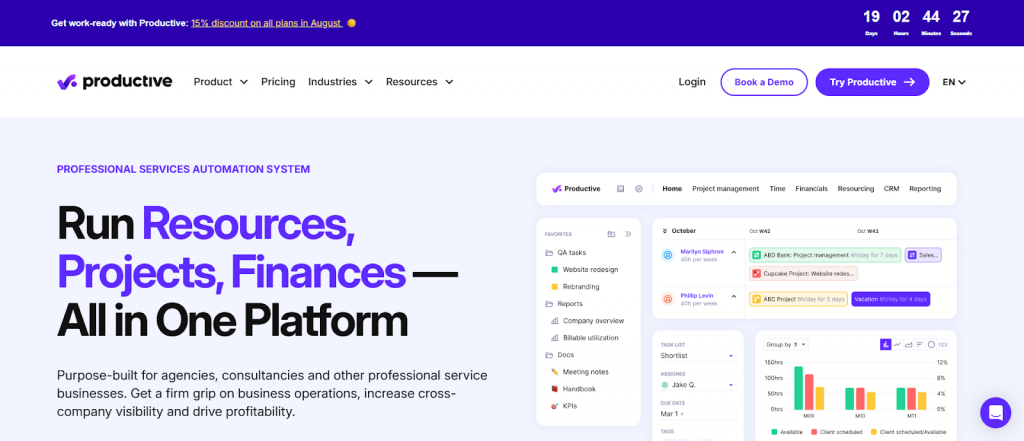Click the add folder icon in Favorites
Image resolution: width=1024 pixels, height=441 pixels.
[x=611, y=234]
